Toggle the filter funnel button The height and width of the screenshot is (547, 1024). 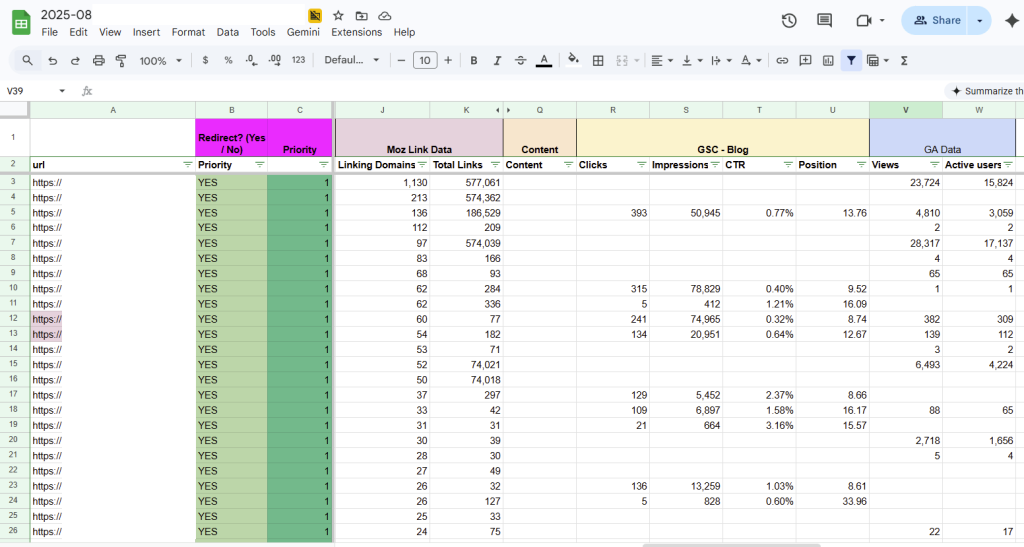[851, 61]
